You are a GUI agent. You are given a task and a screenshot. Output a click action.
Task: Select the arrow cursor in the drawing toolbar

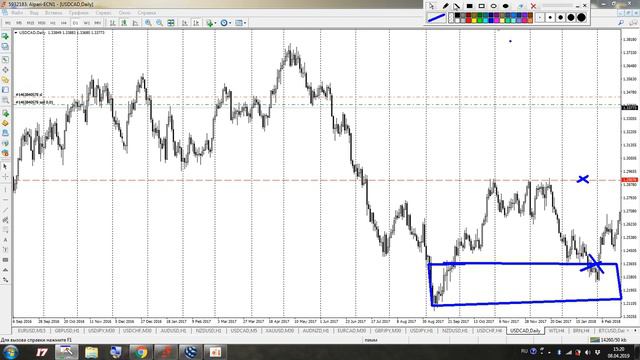click(x=432, y=6)
